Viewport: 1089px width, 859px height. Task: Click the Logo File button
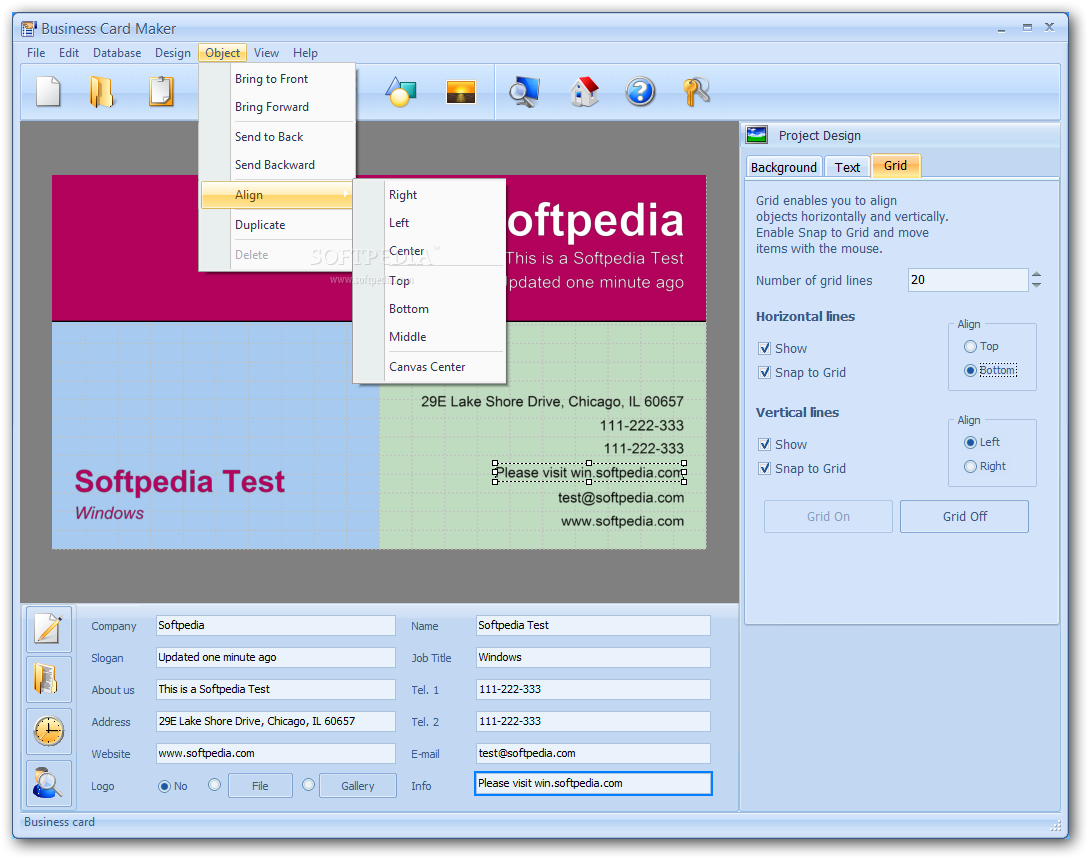pos(260,786)
